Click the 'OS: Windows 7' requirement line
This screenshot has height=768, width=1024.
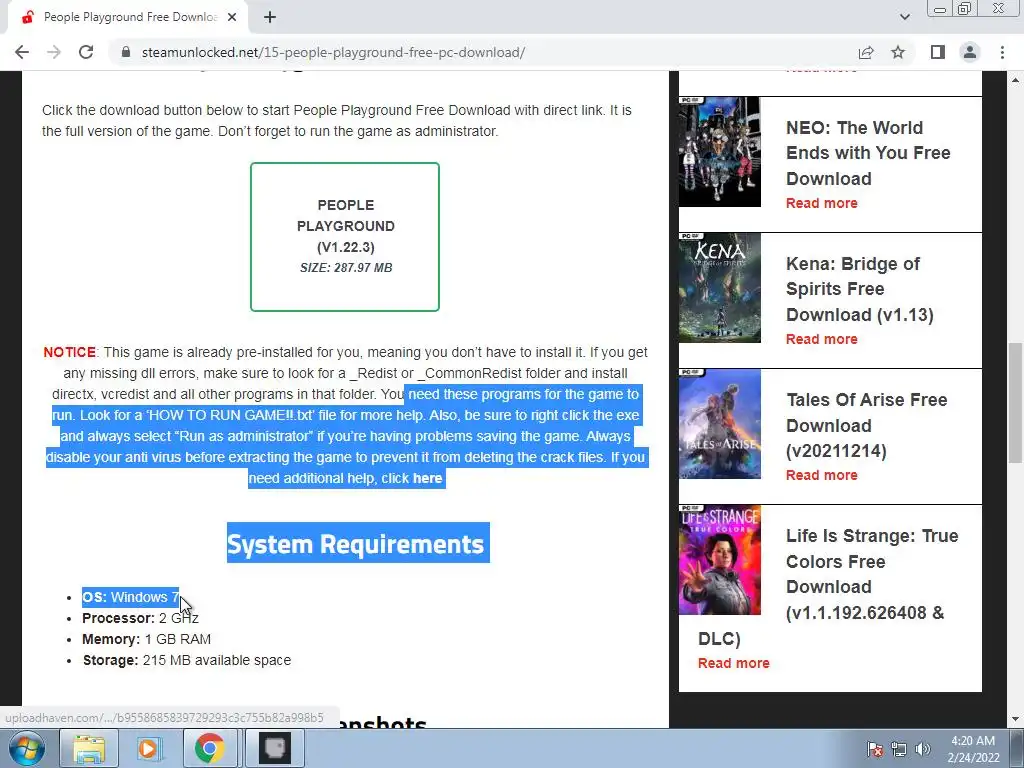tap(131, 597)
